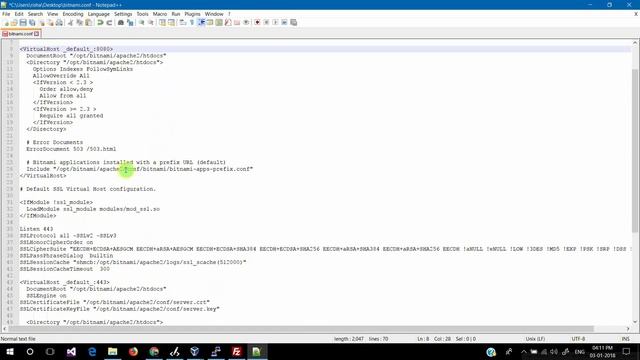Click the Close document toolbar icon
Screen dimensions: 640x360
click(41, 22)
